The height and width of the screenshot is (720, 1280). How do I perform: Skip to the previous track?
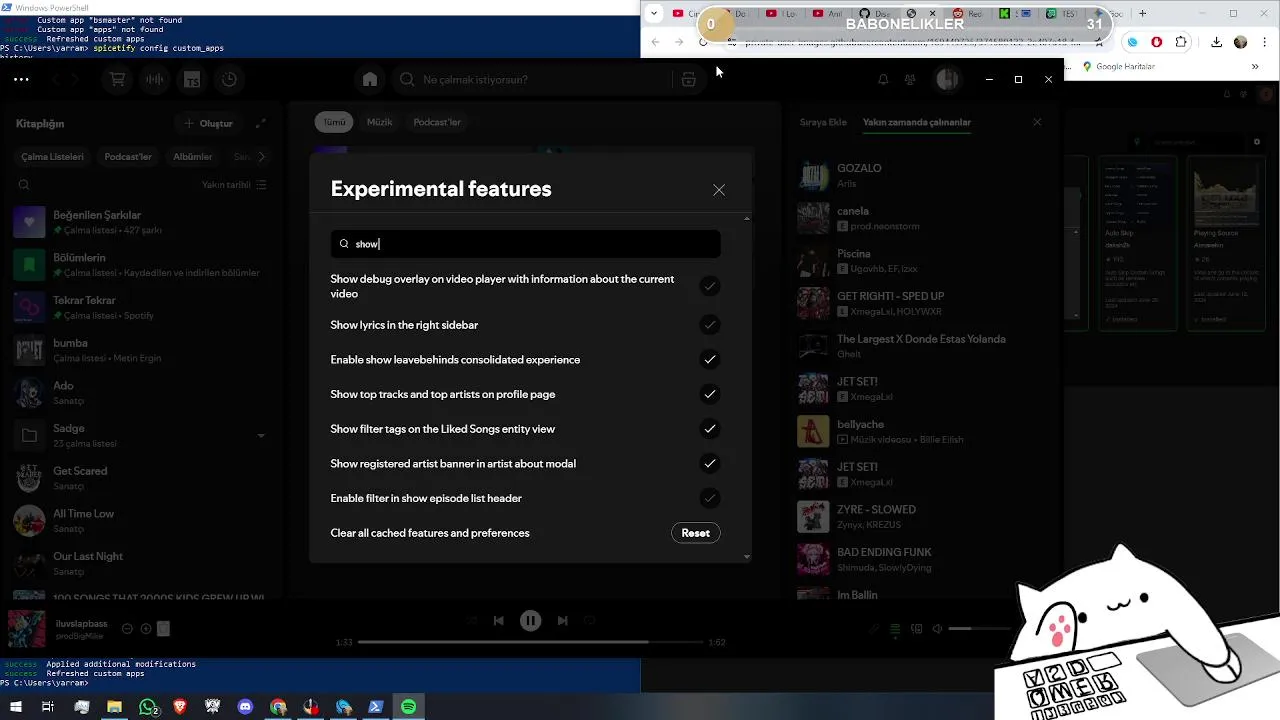tap(498, 621)
